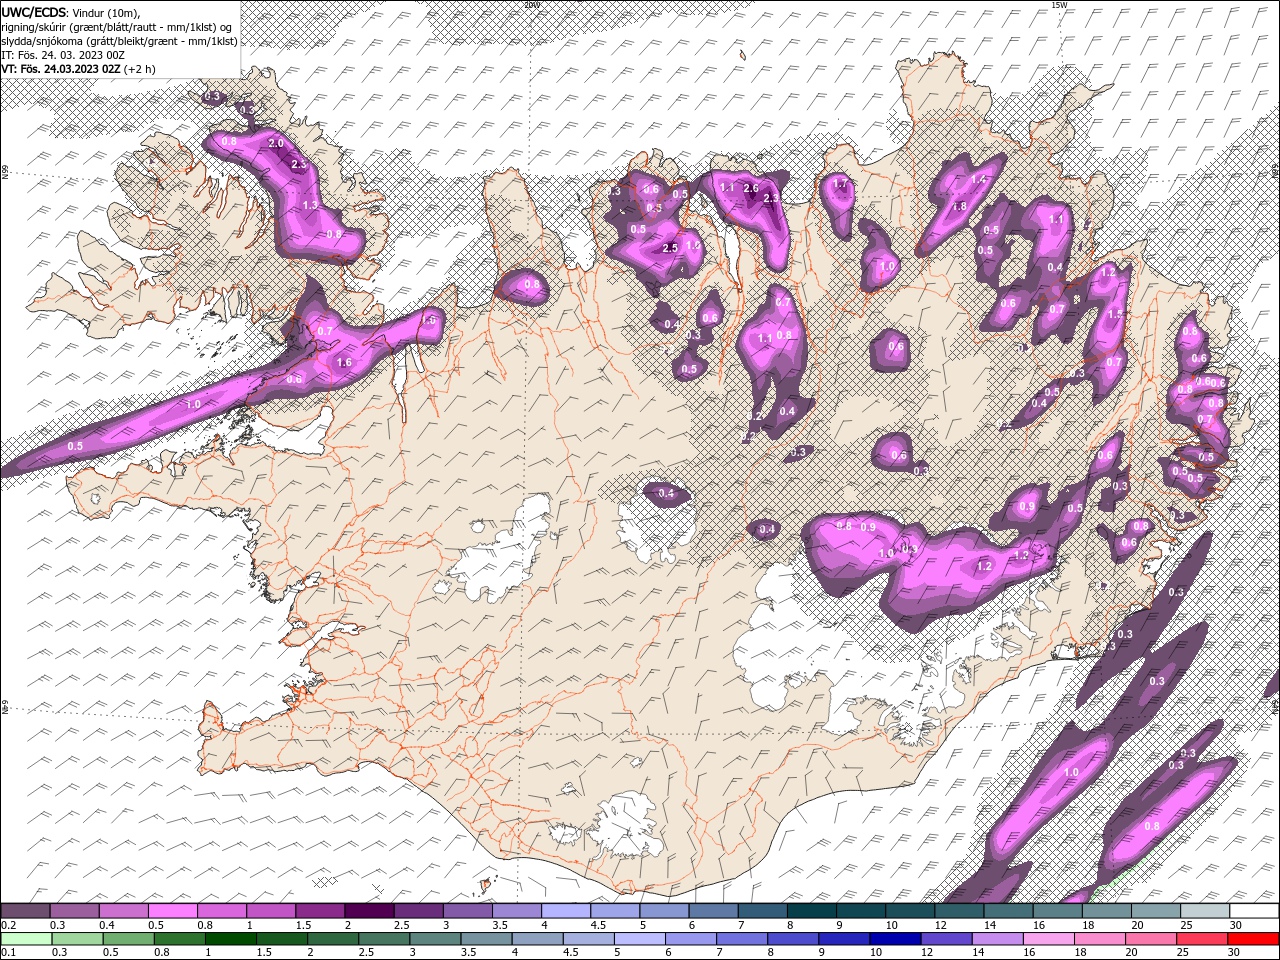Click the 'rigning/skúrir' description line
This screenshot has height=960, width=1280.
coord(118,27)
